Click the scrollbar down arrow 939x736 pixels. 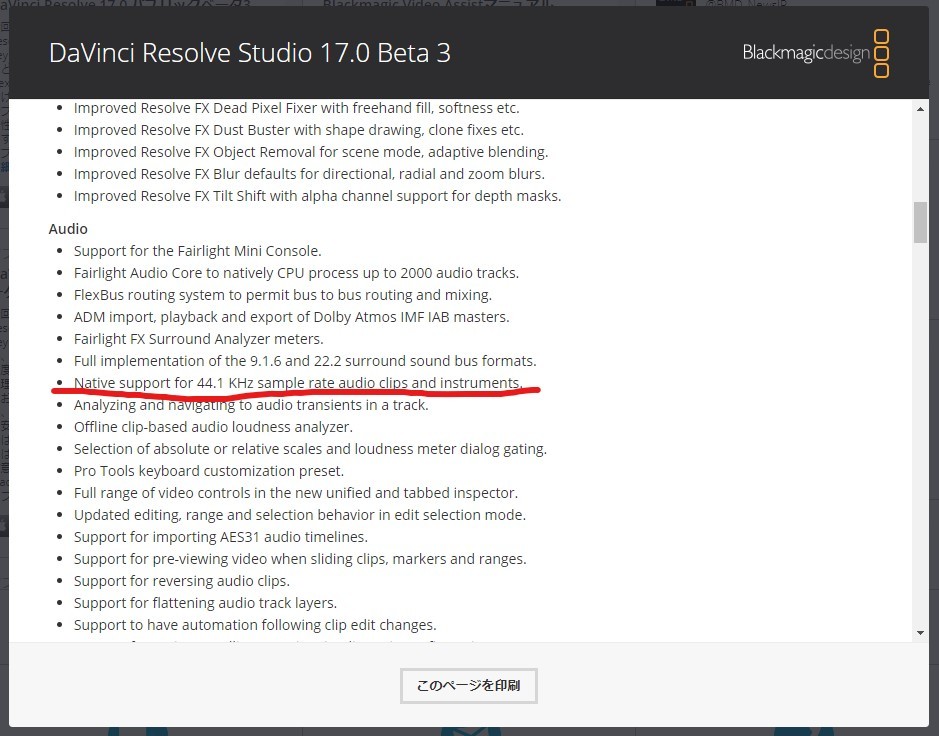920,633
